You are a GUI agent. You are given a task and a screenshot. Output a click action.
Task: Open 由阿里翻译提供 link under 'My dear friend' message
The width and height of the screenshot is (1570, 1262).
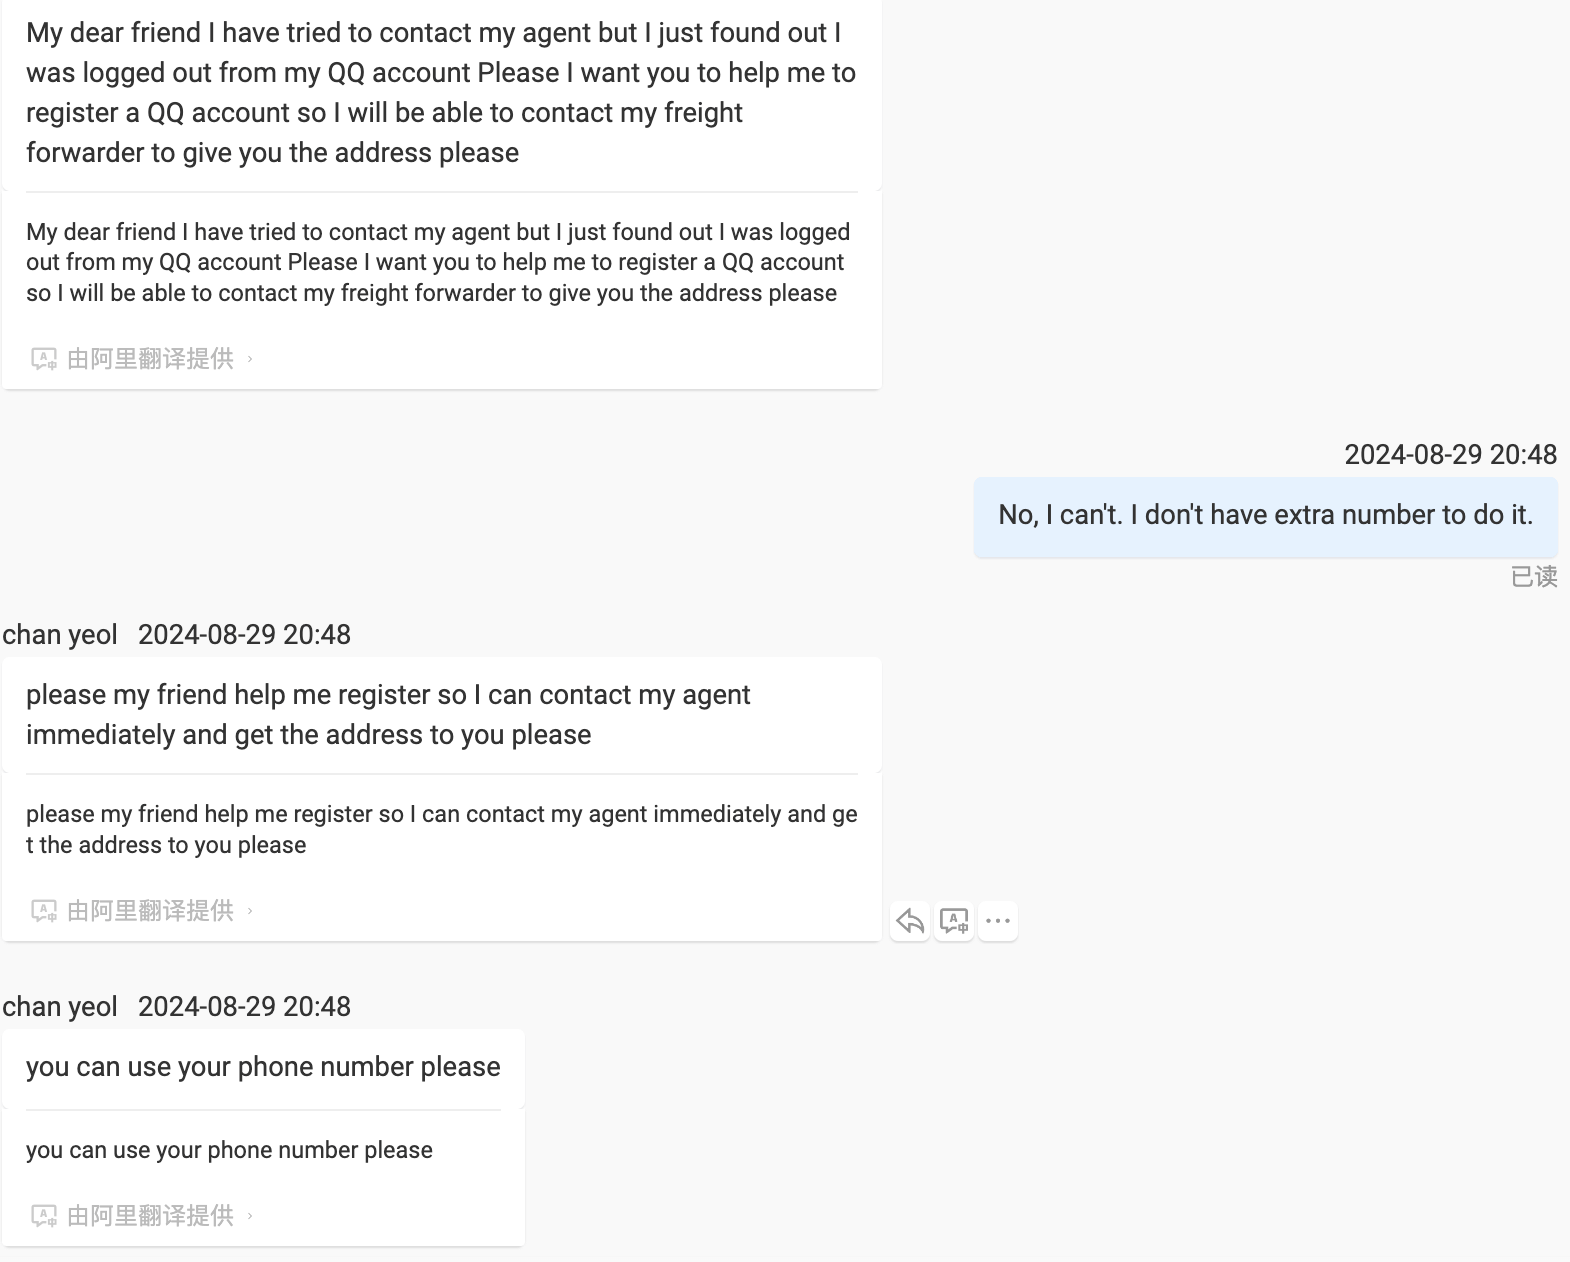tap(150, 359)
